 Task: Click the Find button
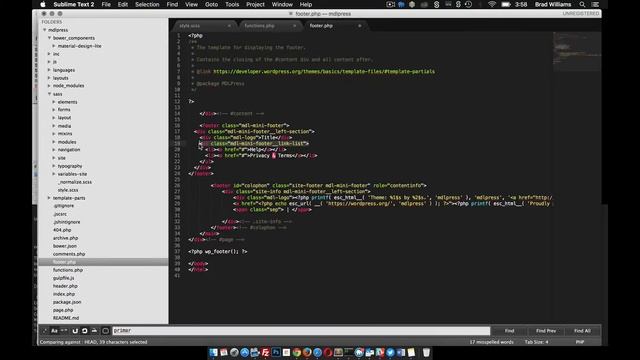click(x=509, y=331)
